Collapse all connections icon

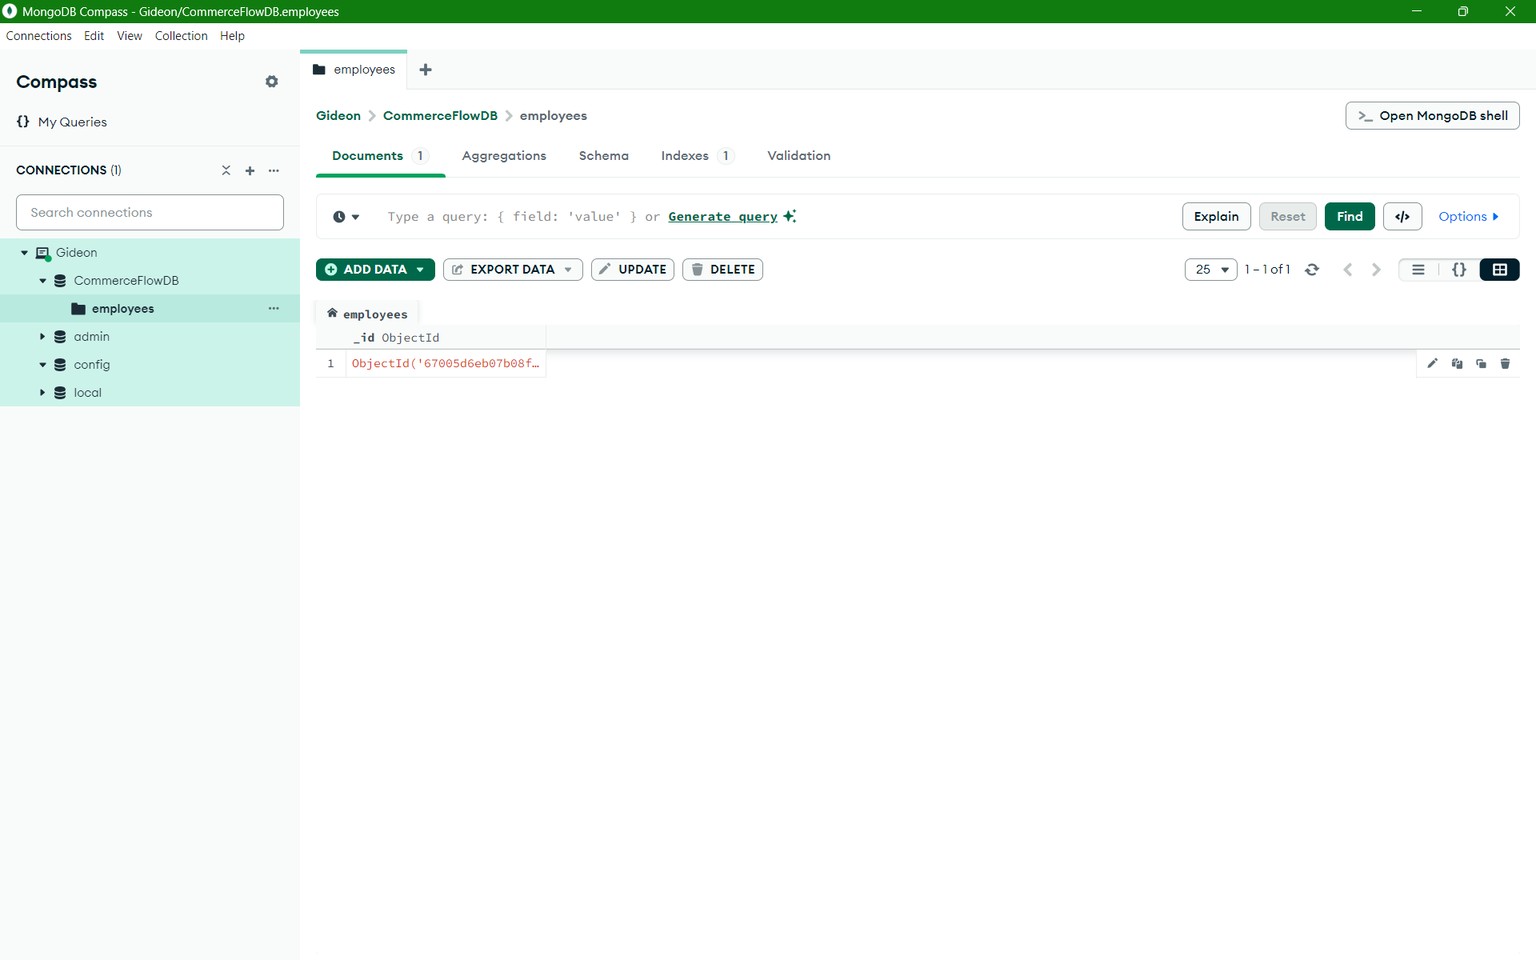click(226, 171)
